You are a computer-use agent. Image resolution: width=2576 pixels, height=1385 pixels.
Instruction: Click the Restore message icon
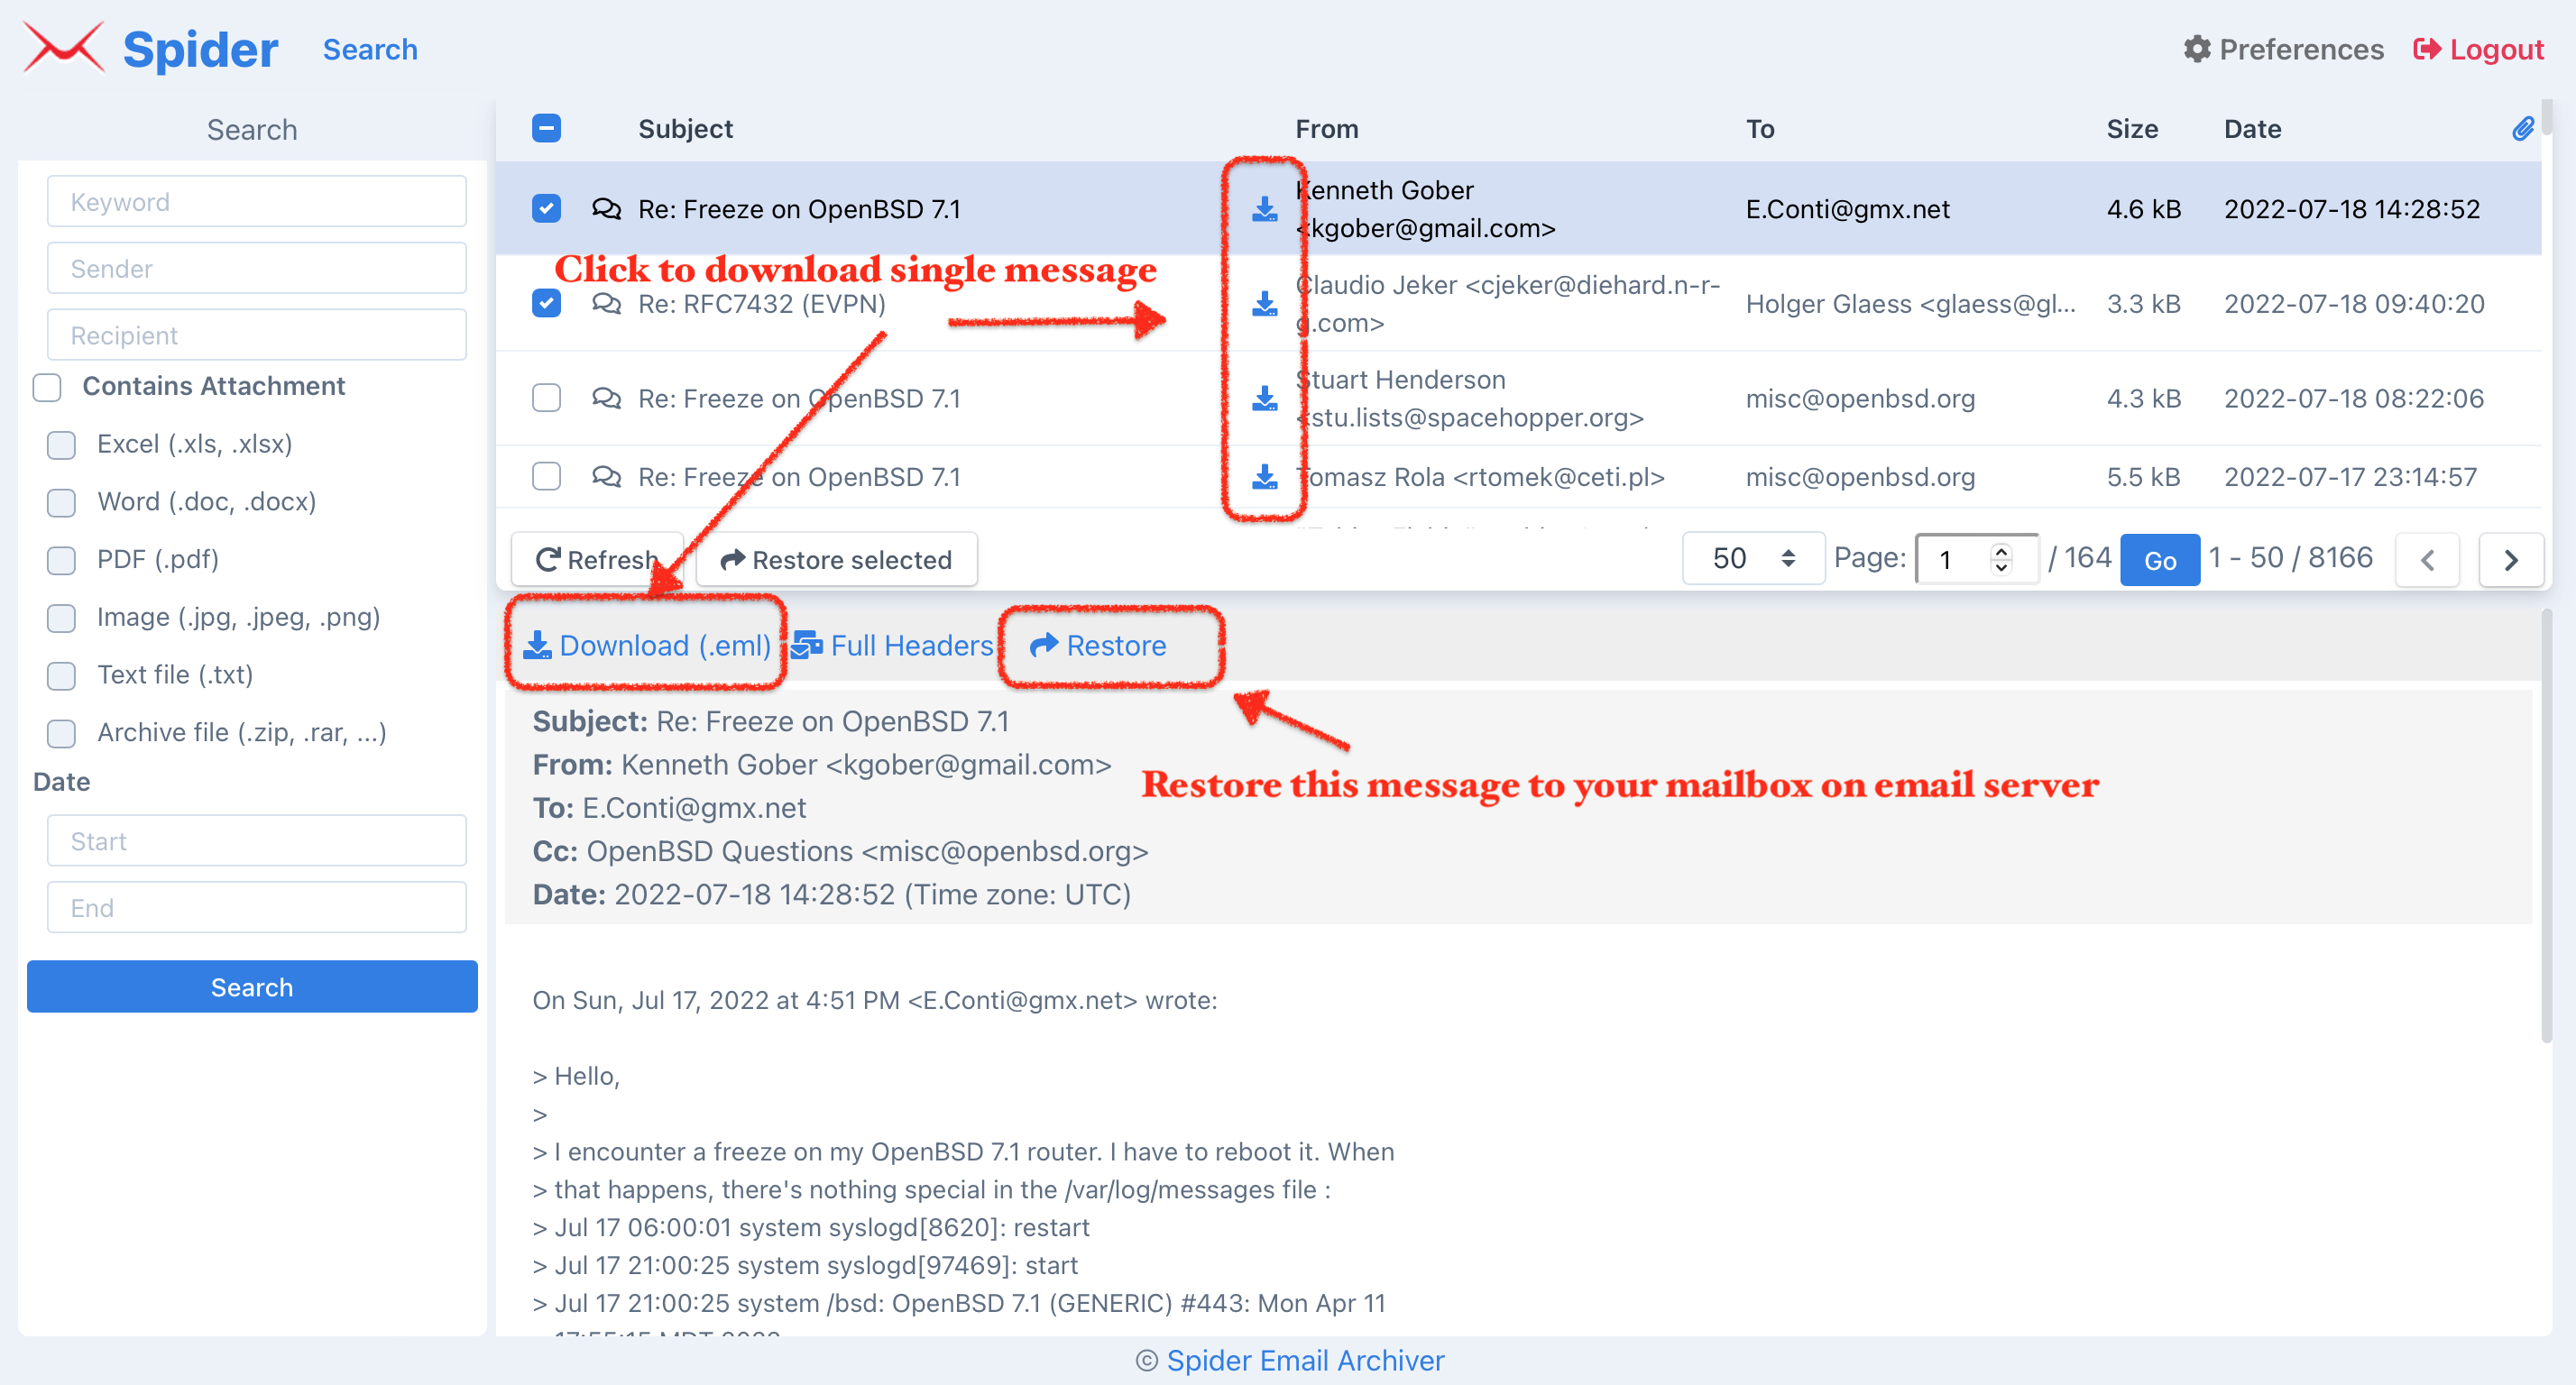[1100, 645]
